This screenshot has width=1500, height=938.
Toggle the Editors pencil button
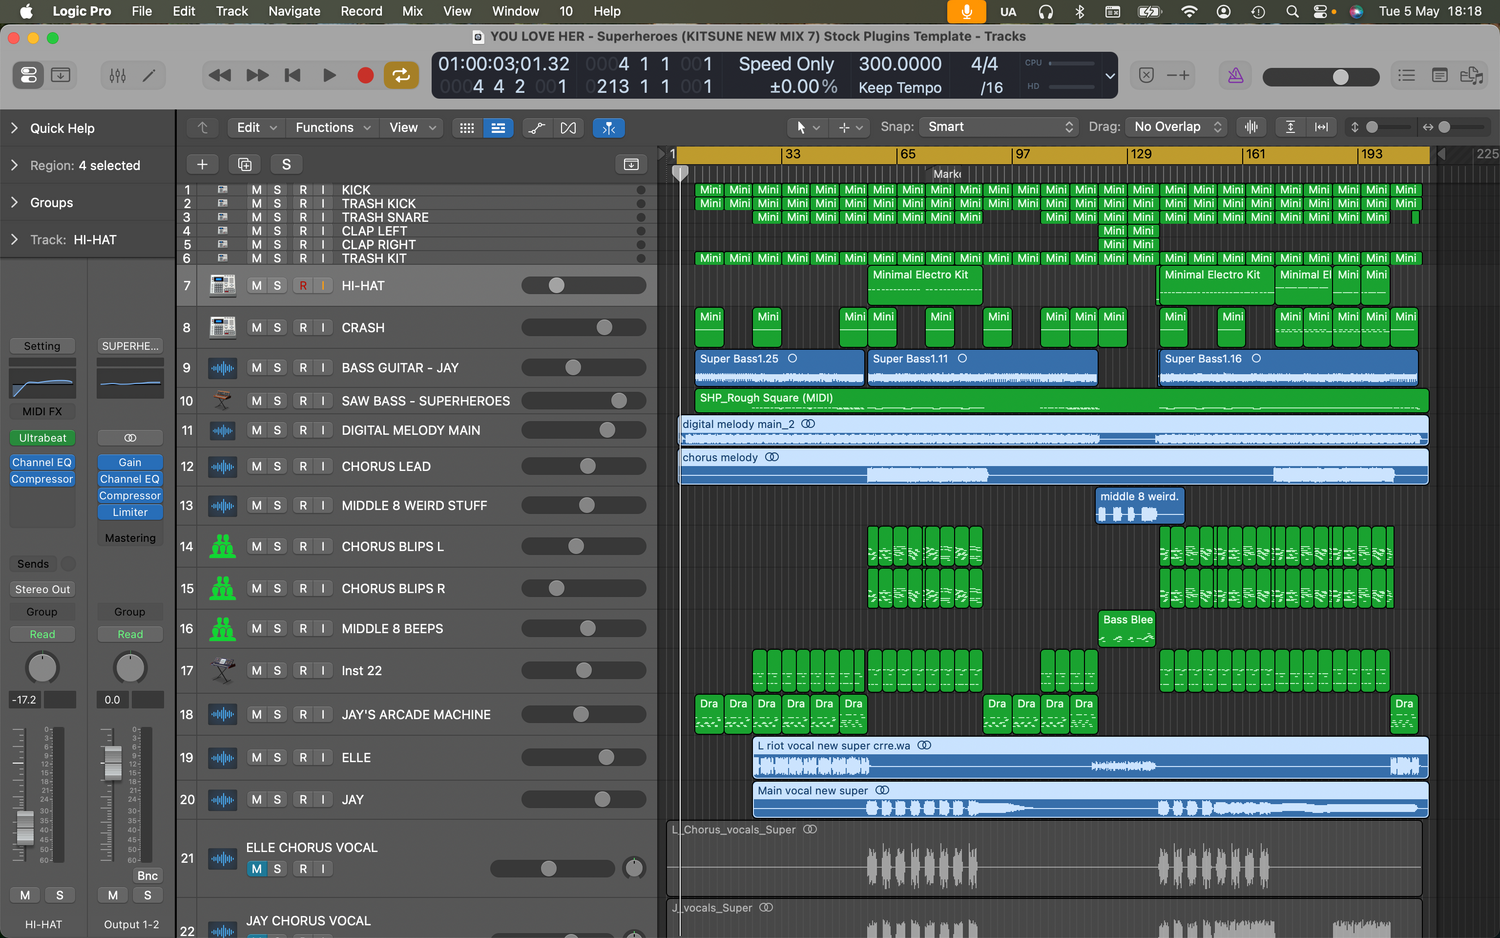coord(149,75)
